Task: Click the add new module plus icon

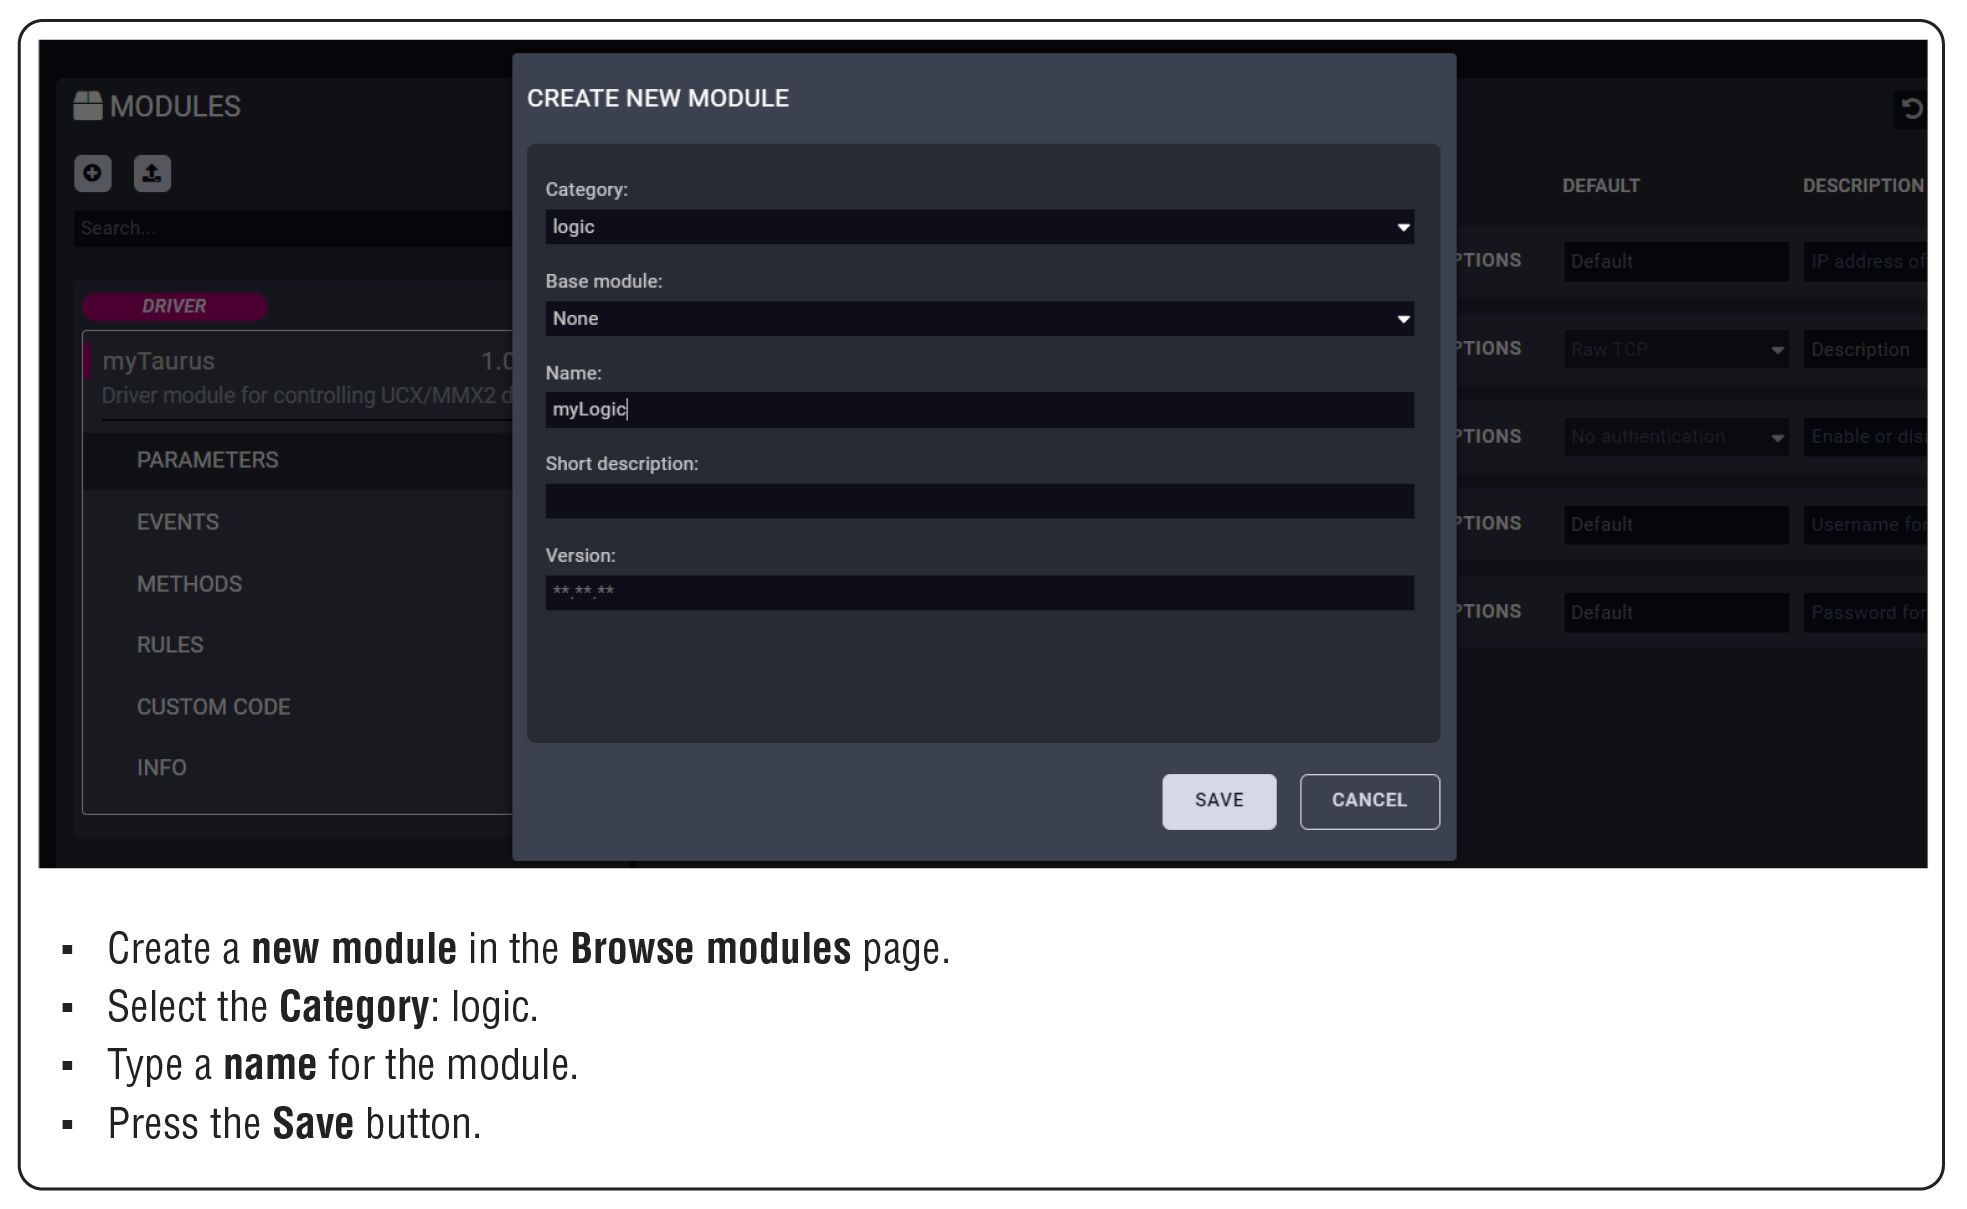Action: click(x=92, y=173)
